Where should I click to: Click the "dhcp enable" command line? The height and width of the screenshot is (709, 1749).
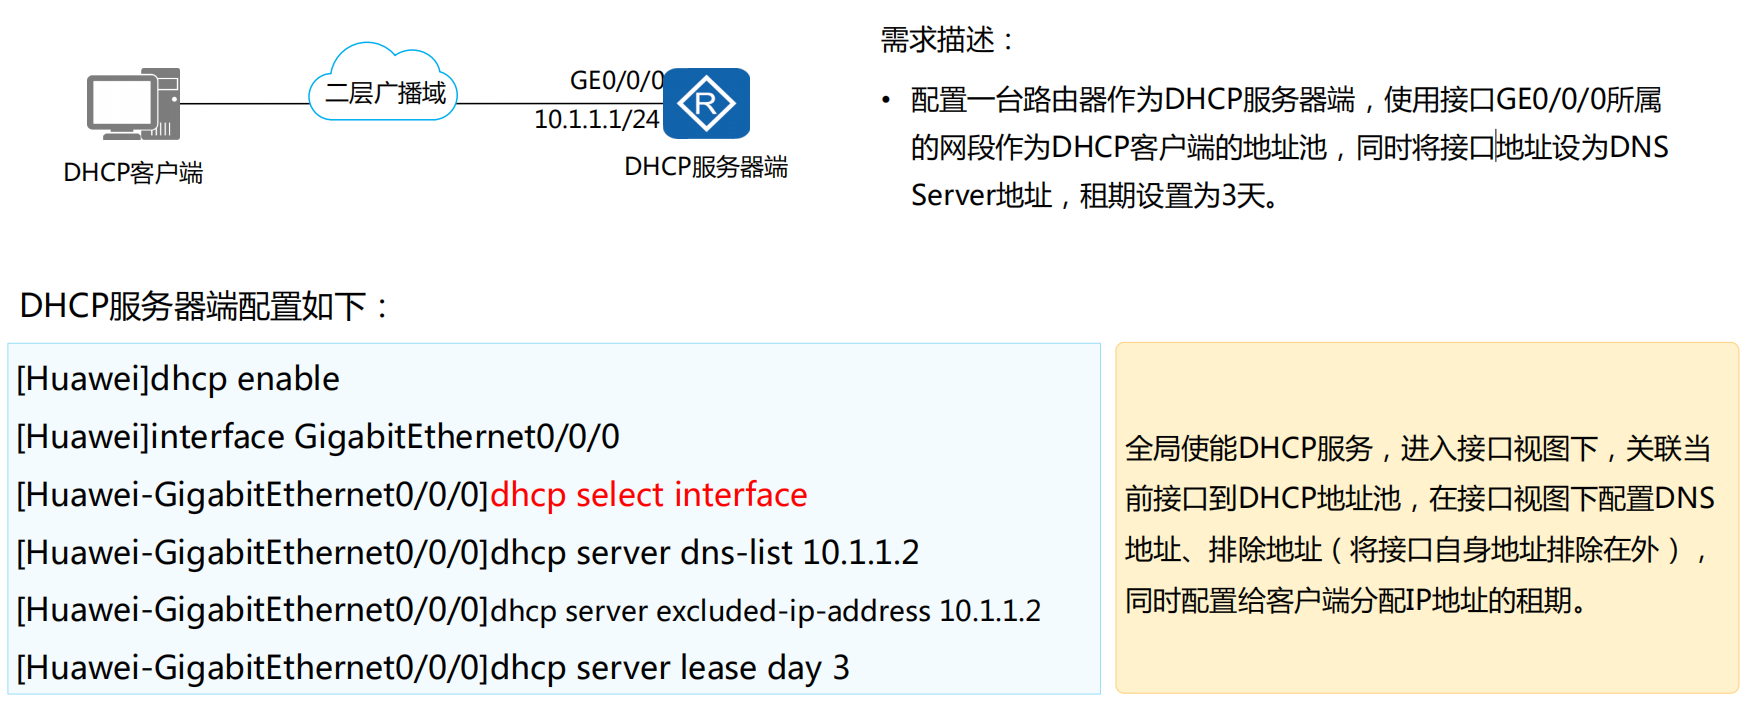(178, 379)
